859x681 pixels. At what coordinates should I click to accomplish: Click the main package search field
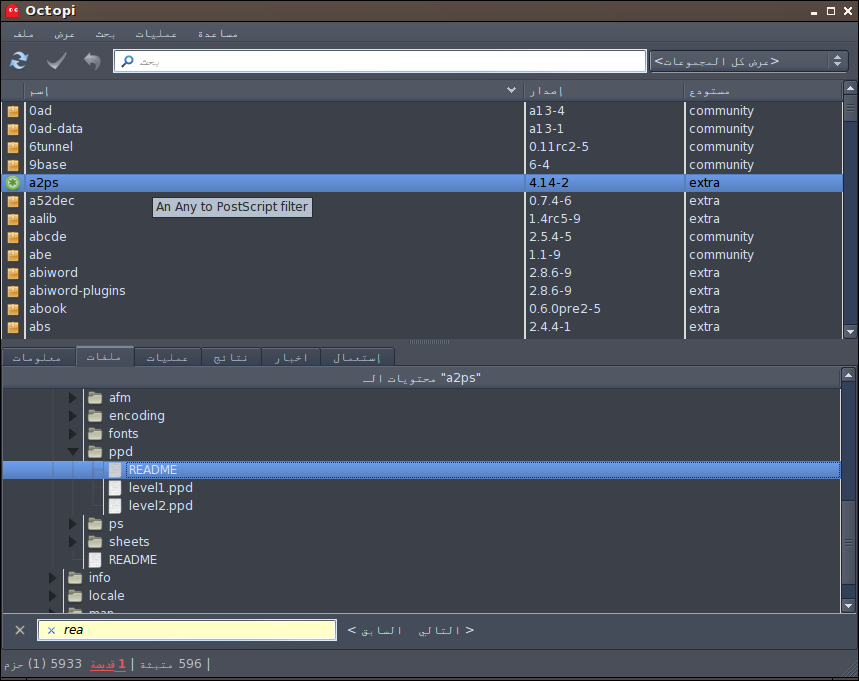click(x=380, y=61)
